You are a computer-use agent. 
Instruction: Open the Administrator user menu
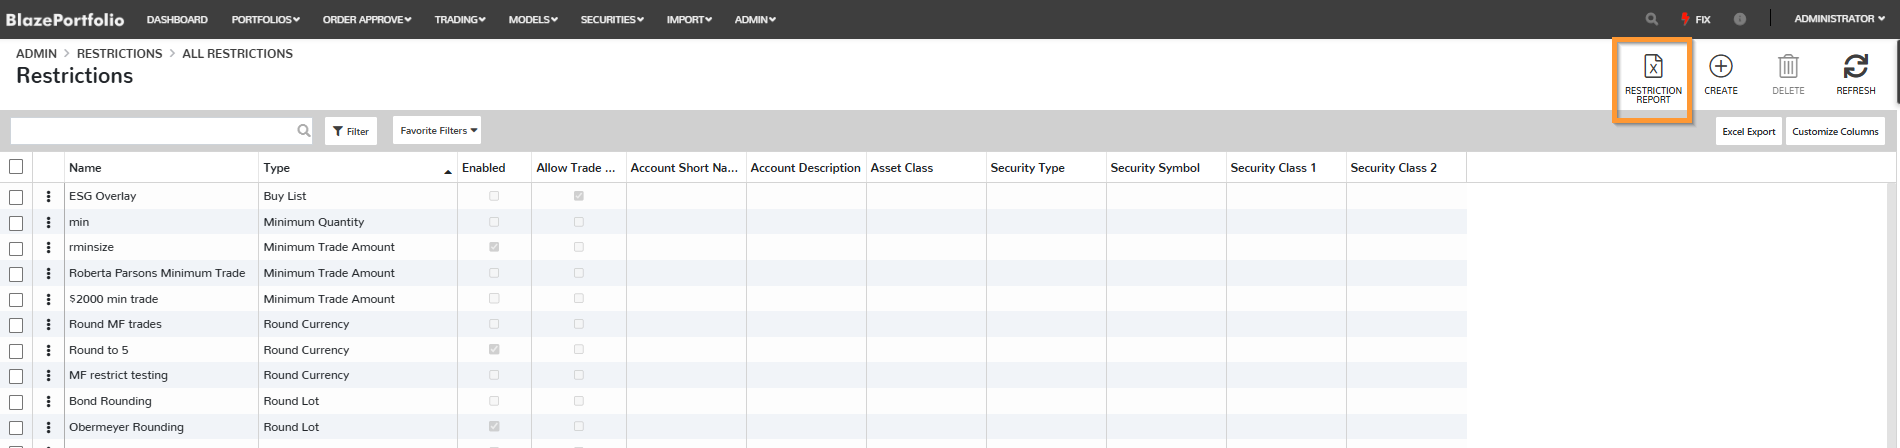click(x=1839, y=19)
